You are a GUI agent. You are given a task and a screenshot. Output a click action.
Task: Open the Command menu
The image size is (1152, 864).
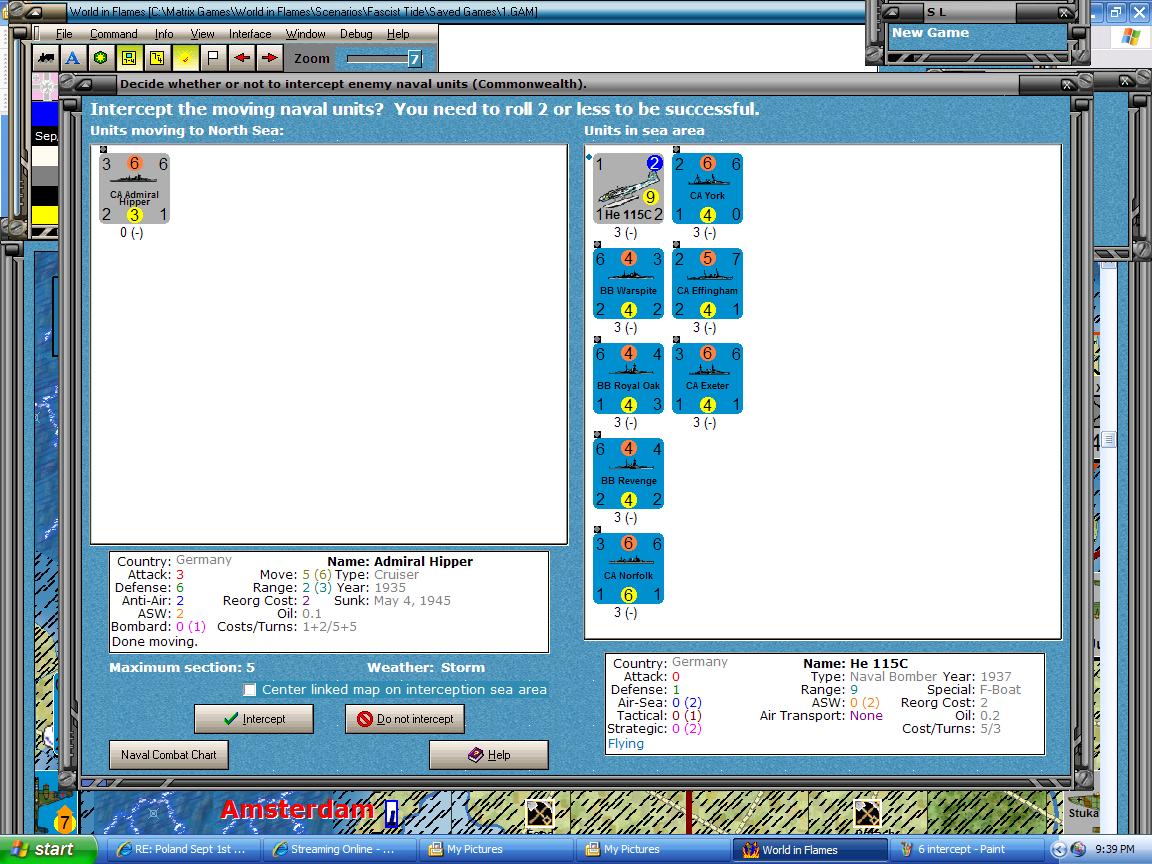[x=113, y=34]
